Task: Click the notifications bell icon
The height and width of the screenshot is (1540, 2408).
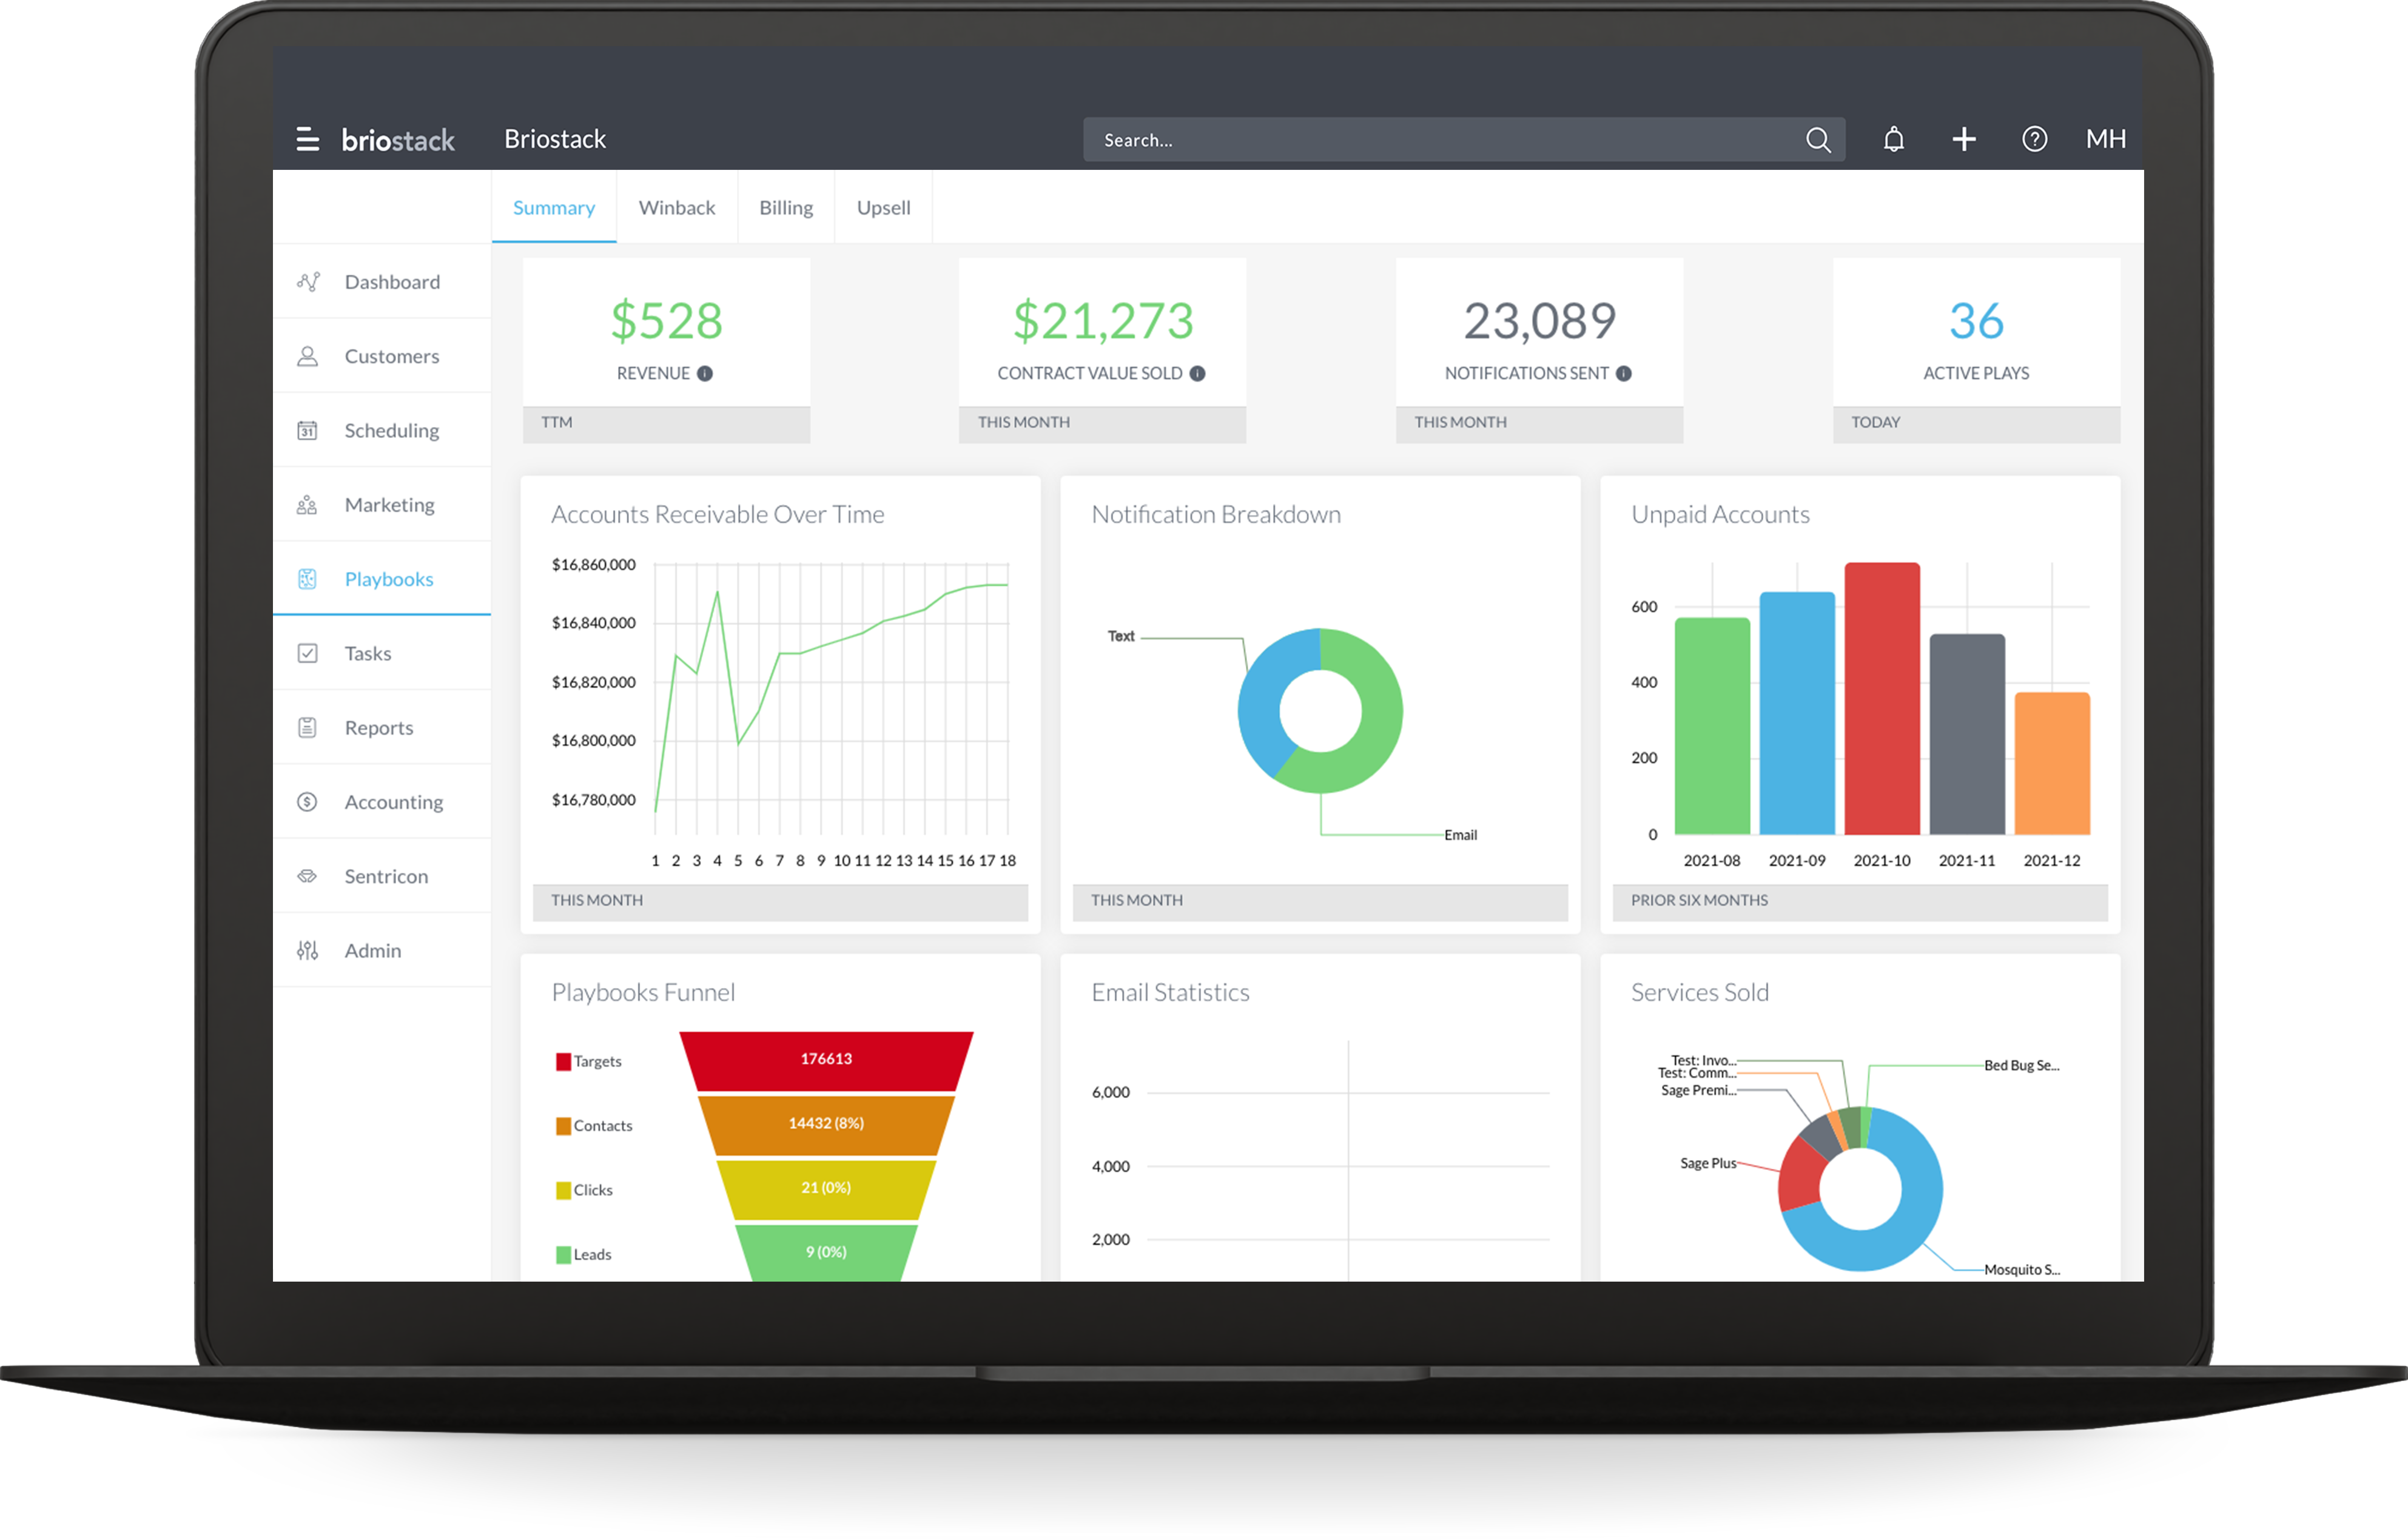Action: [x=1893, y=139]
